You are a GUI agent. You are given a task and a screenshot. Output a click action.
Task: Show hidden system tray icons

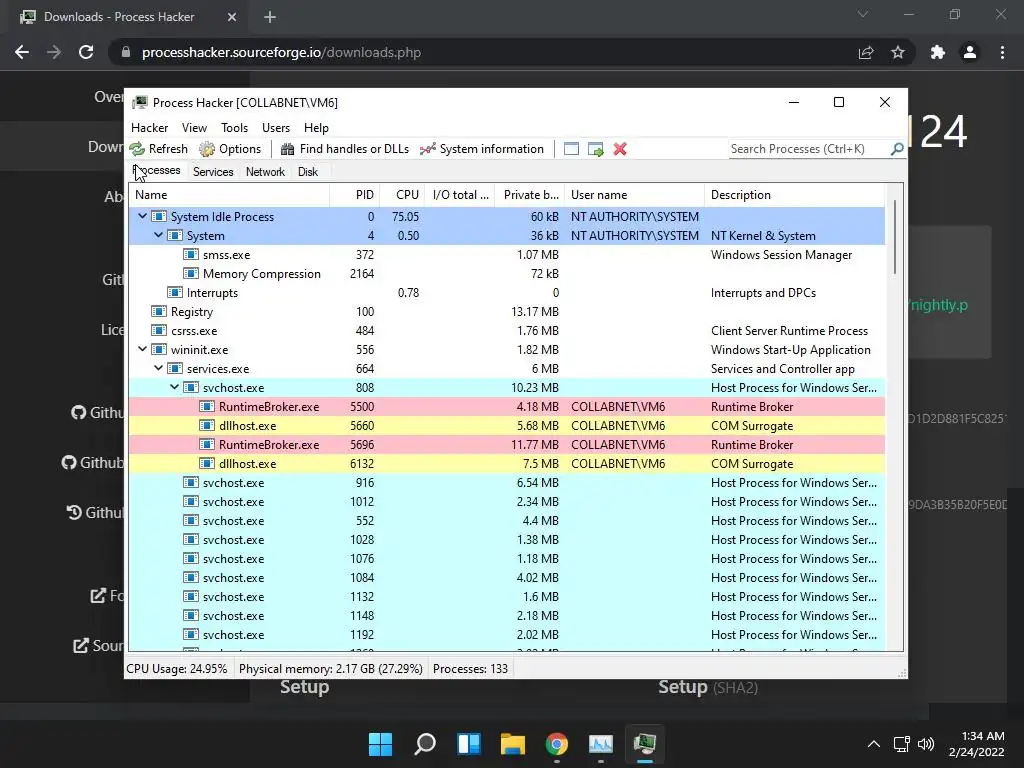(x=874, y=744)
